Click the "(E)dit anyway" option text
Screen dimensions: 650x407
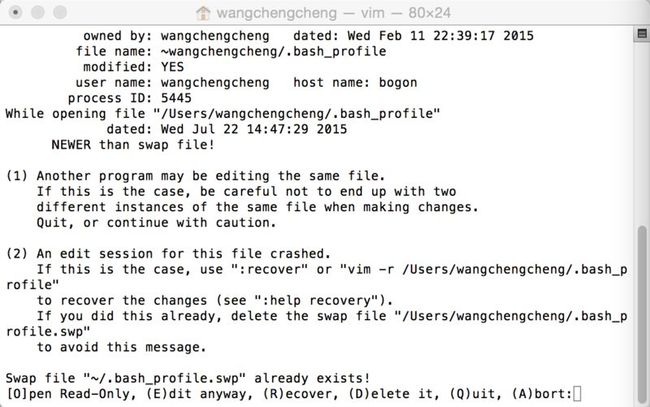[199, 394]
